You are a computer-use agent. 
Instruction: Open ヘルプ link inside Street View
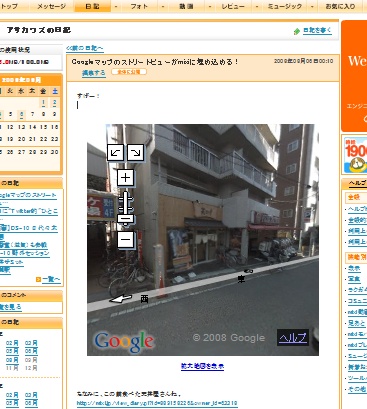293,337
